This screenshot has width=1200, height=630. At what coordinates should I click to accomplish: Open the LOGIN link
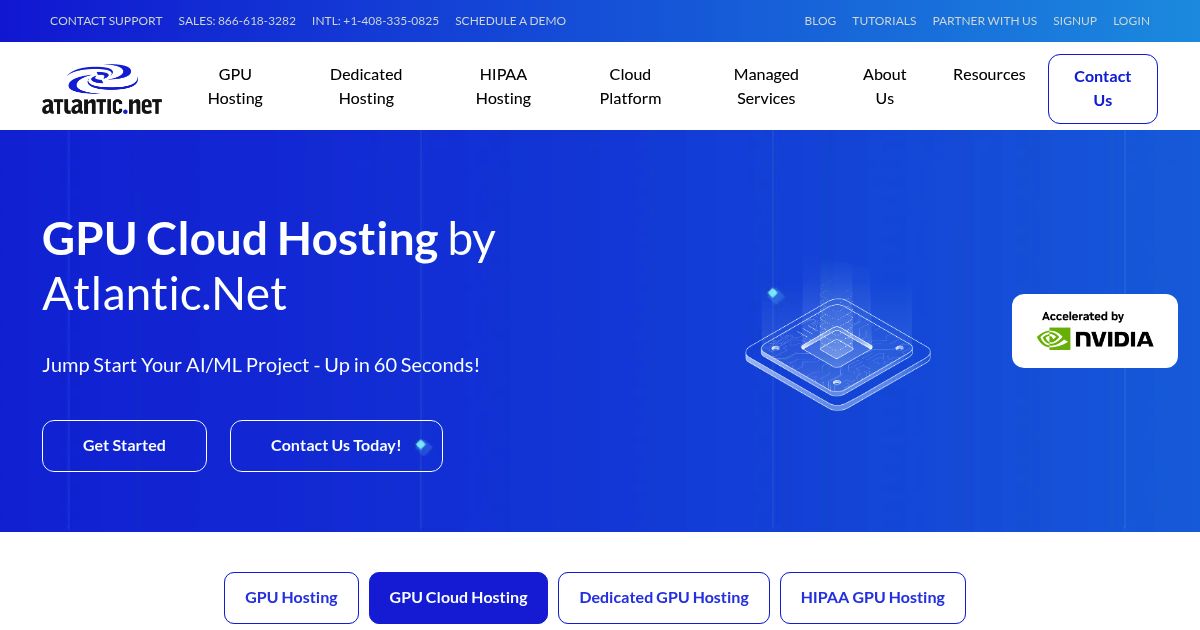pyautogui.click(x=1131, y=20)
